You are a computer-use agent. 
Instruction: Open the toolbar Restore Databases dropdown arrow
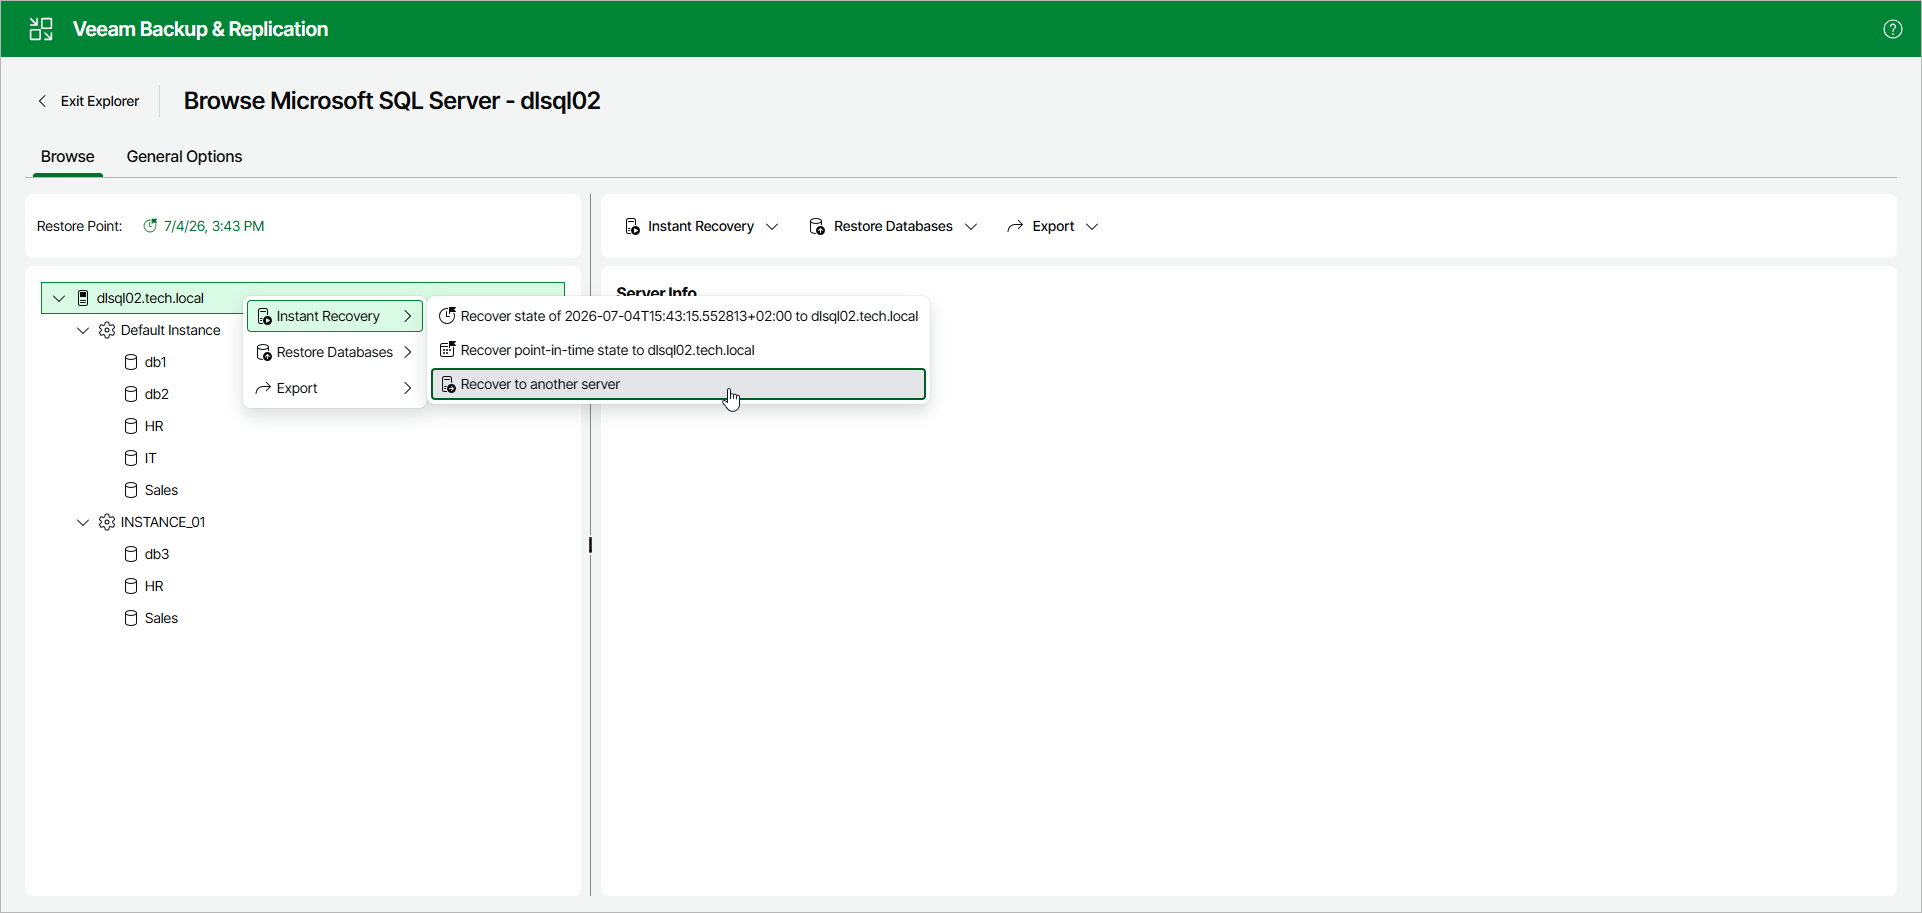pyautogui.click(x=971, y=227)
